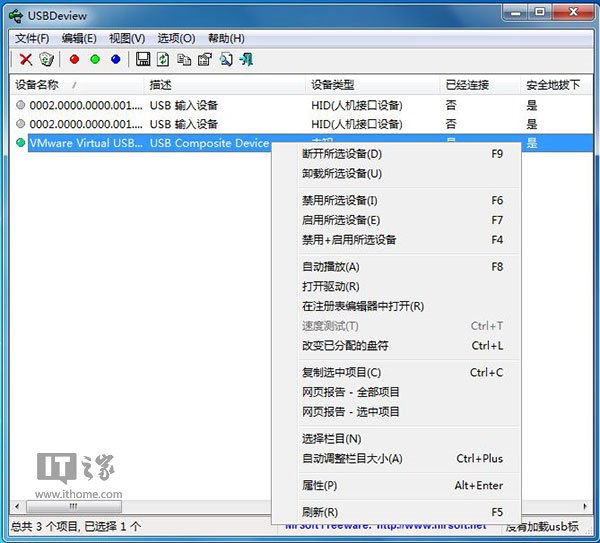Screen dimensions: 600x543
Task: Click the USBDeview app icon in title bar
Action: [16, 16]
